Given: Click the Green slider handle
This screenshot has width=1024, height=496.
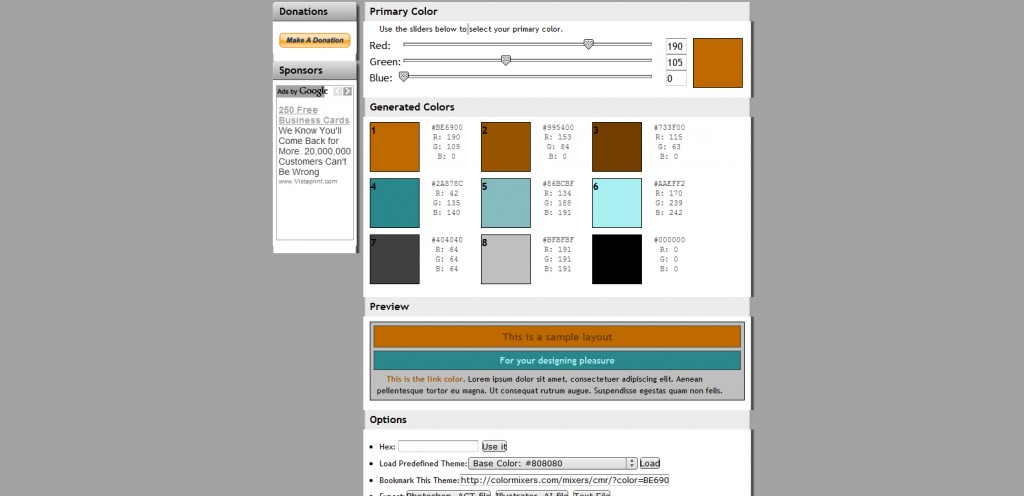Looking at the screenshot, I should pos(505,60).
